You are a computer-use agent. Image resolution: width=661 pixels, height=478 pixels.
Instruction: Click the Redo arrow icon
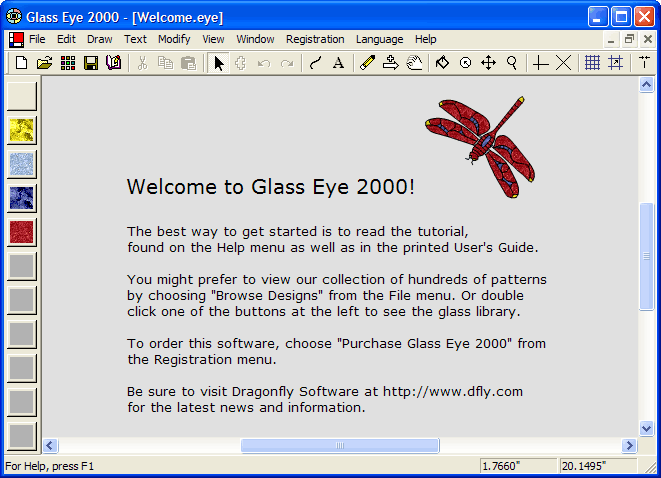[287, 63]
